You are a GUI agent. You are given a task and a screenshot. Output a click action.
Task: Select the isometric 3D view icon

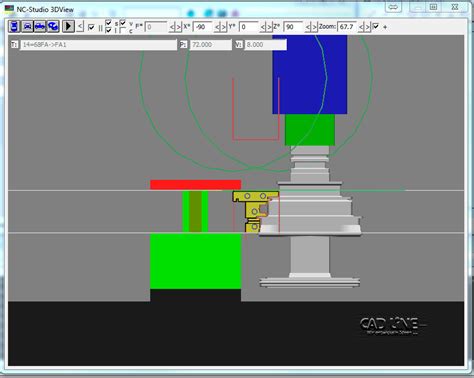tap(53, 26)
